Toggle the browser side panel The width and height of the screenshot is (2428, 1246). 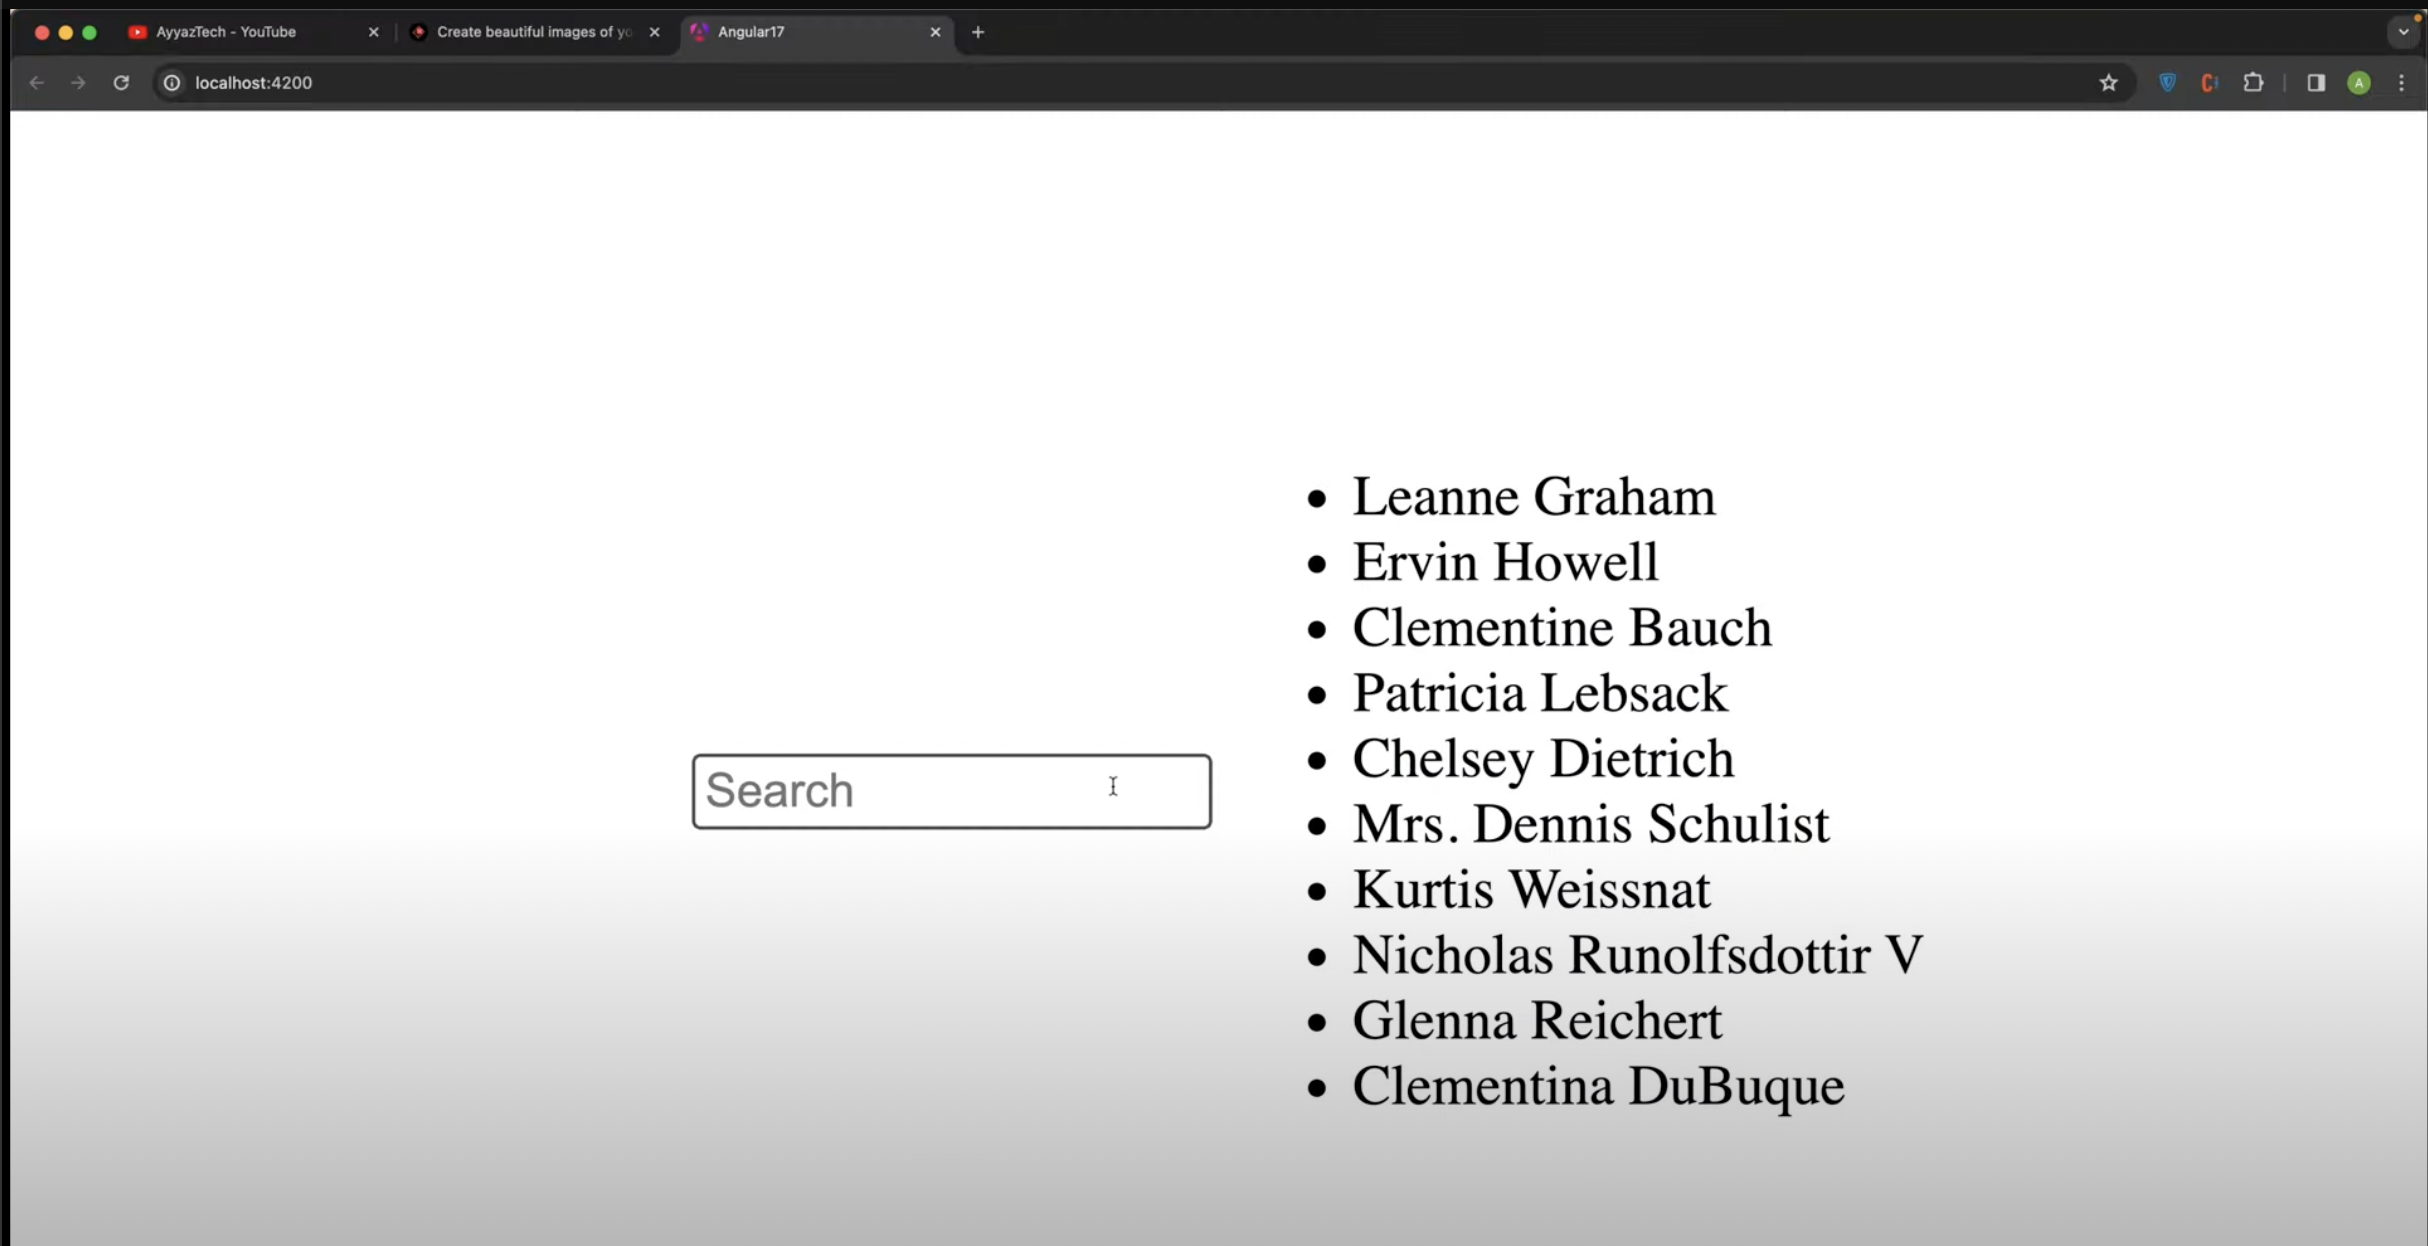click(x=2316, y=83)
